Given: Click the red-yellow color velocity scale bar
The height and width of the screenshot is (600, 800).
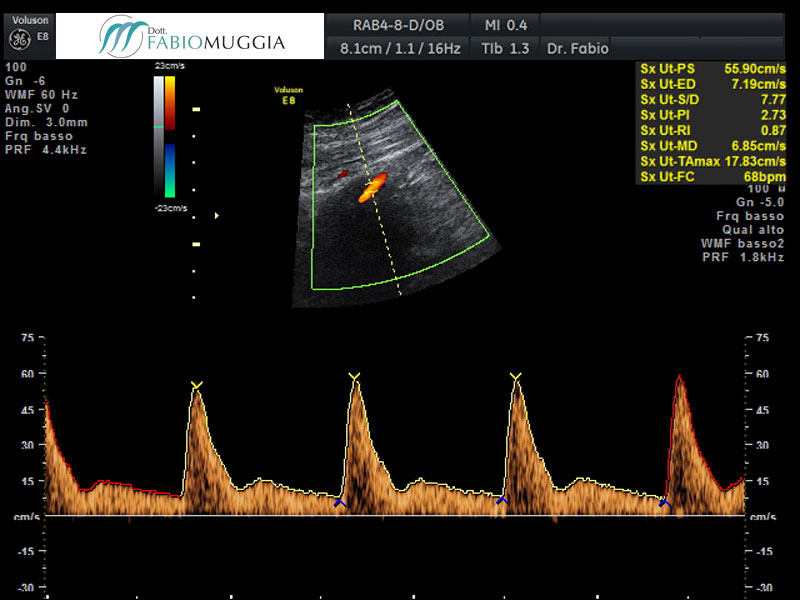Looking at the screenshot, I should click(171, 103).
